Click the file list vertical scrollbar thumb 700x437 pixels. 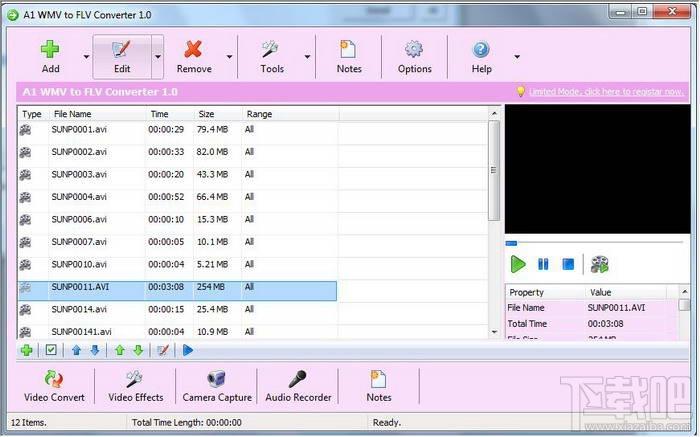coord(494,171)
